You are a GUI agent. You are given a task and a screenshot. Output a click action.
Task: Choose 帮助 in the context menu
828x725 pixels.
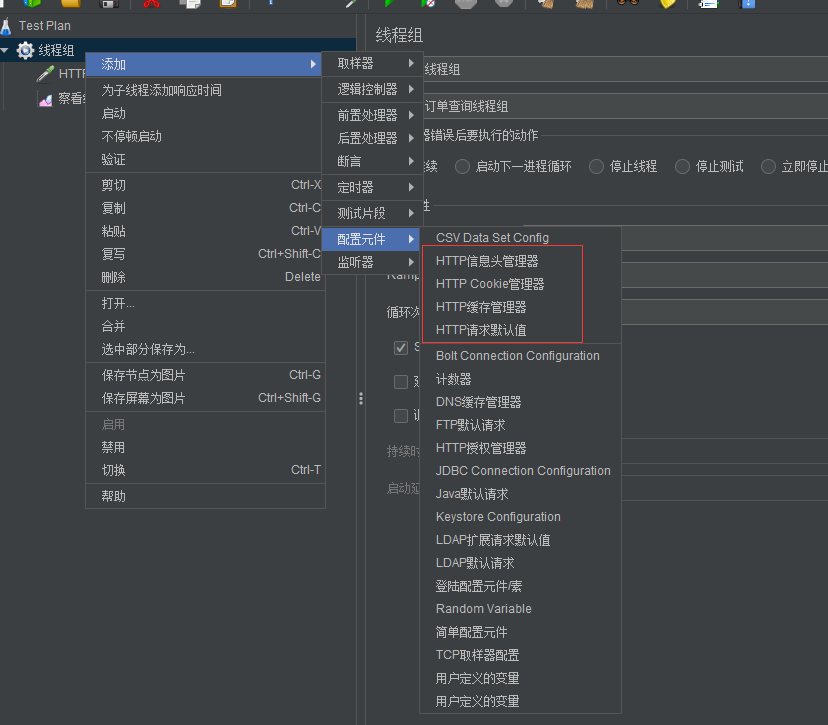click(x=205, y=496)
